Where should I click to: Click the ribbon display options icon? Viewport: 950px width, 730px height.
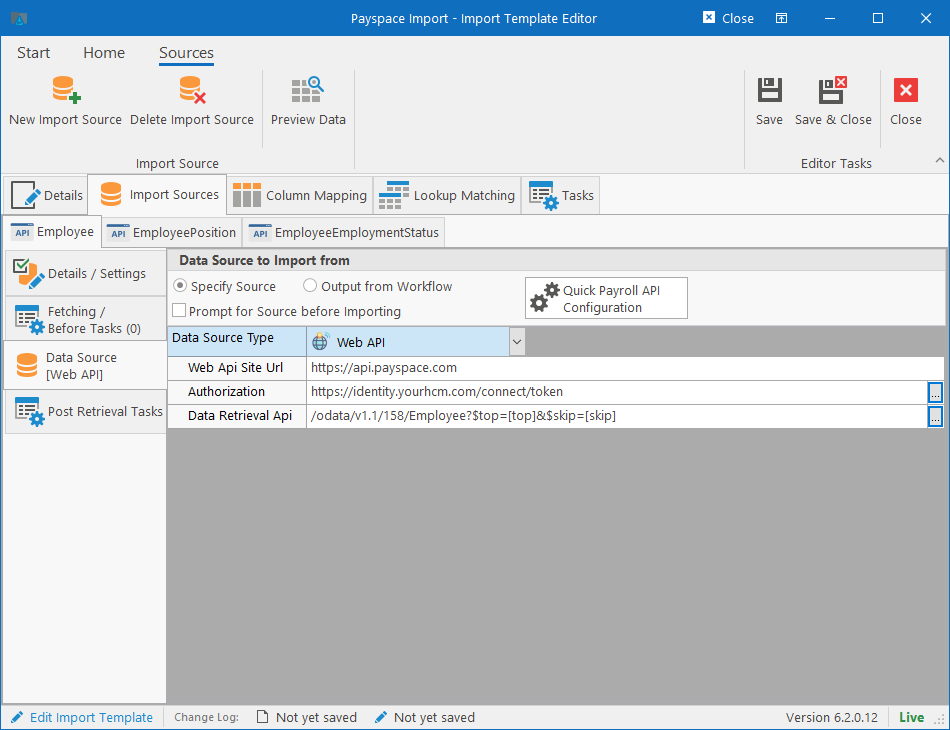coord(782,18)
